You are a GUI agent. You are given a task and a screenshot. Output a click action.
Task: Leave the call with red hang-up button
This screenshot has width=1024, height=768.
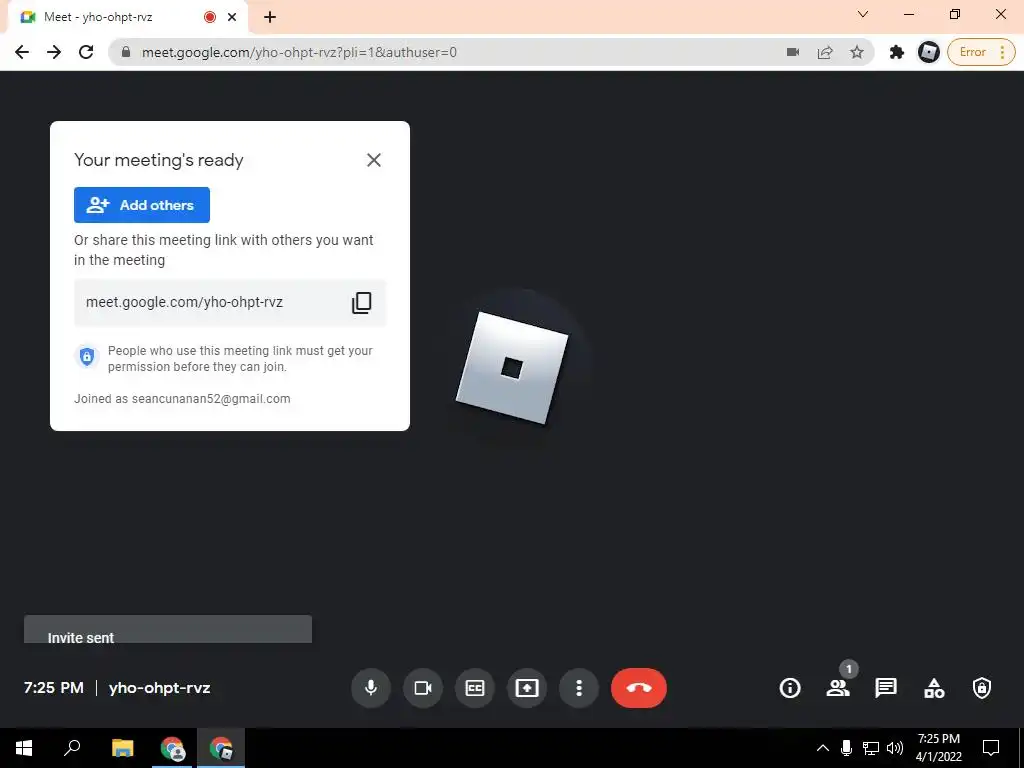pyautogui.click(x=639, y=688)
